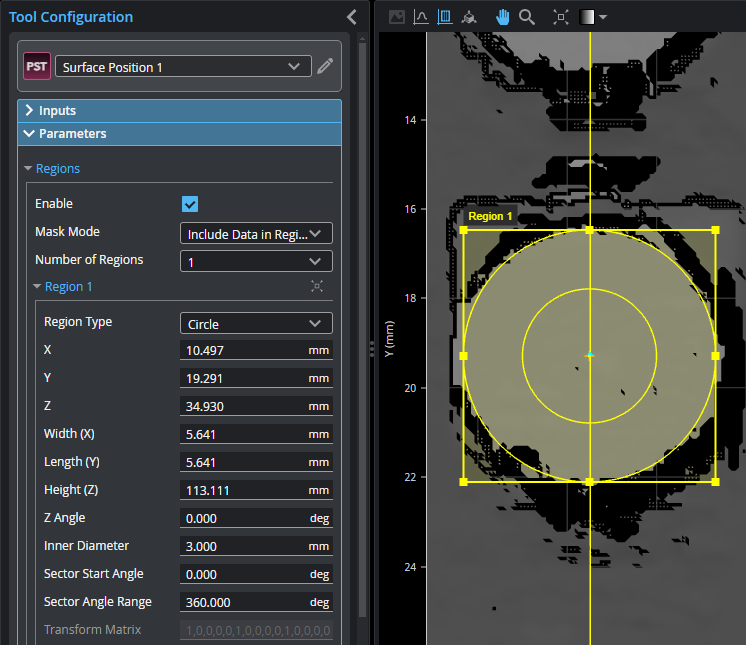Screen dimensions: 746x645
Task: Open the Number of Regions dropdown
Action: [256, 261]
